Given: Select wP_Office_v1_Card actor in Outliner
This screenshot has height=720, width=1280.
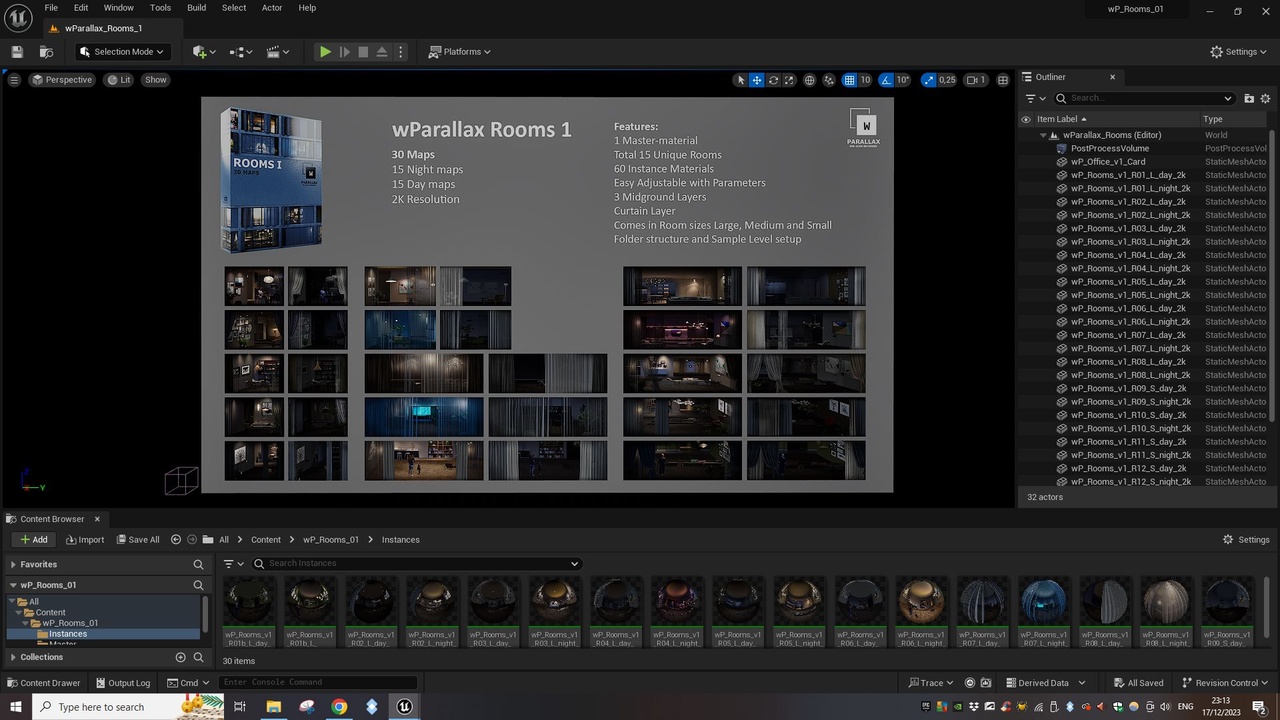Looking at the screenshot, I should pyautogui.click(x=1108, y=162).
